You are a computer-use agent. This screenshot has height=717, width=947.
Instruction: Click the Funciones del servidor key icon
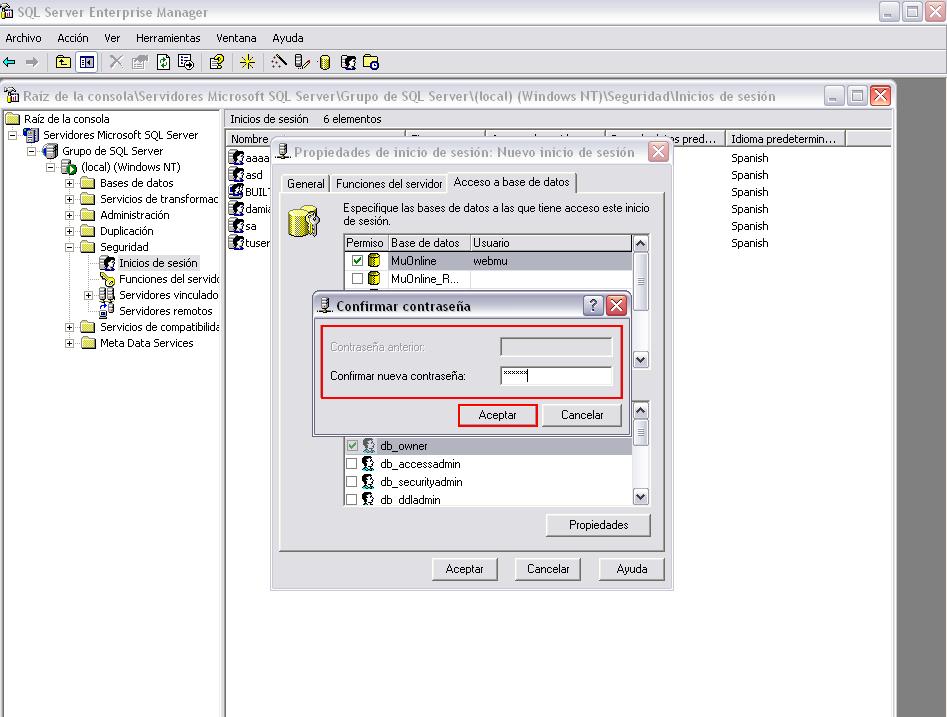[108, 279]
